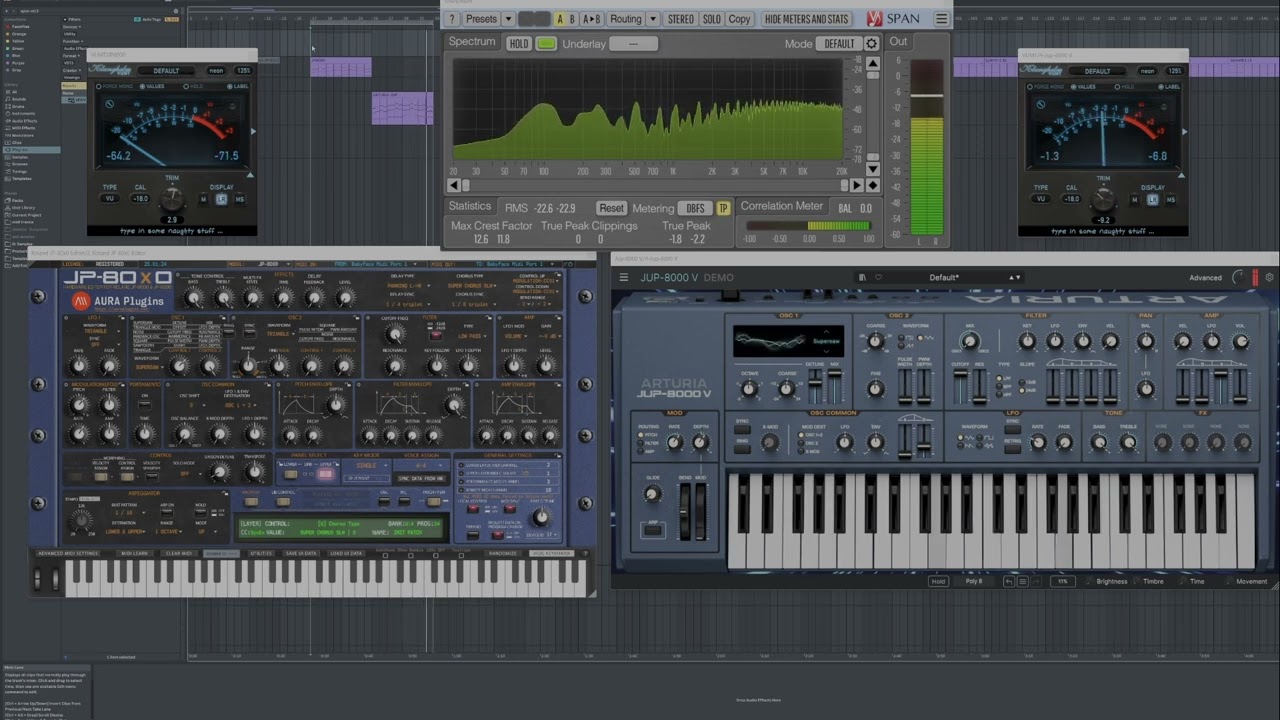Open SPAN Presets menu
Image resolution: width=1280 pixels, height=720 pixels.
coord(481,19)
